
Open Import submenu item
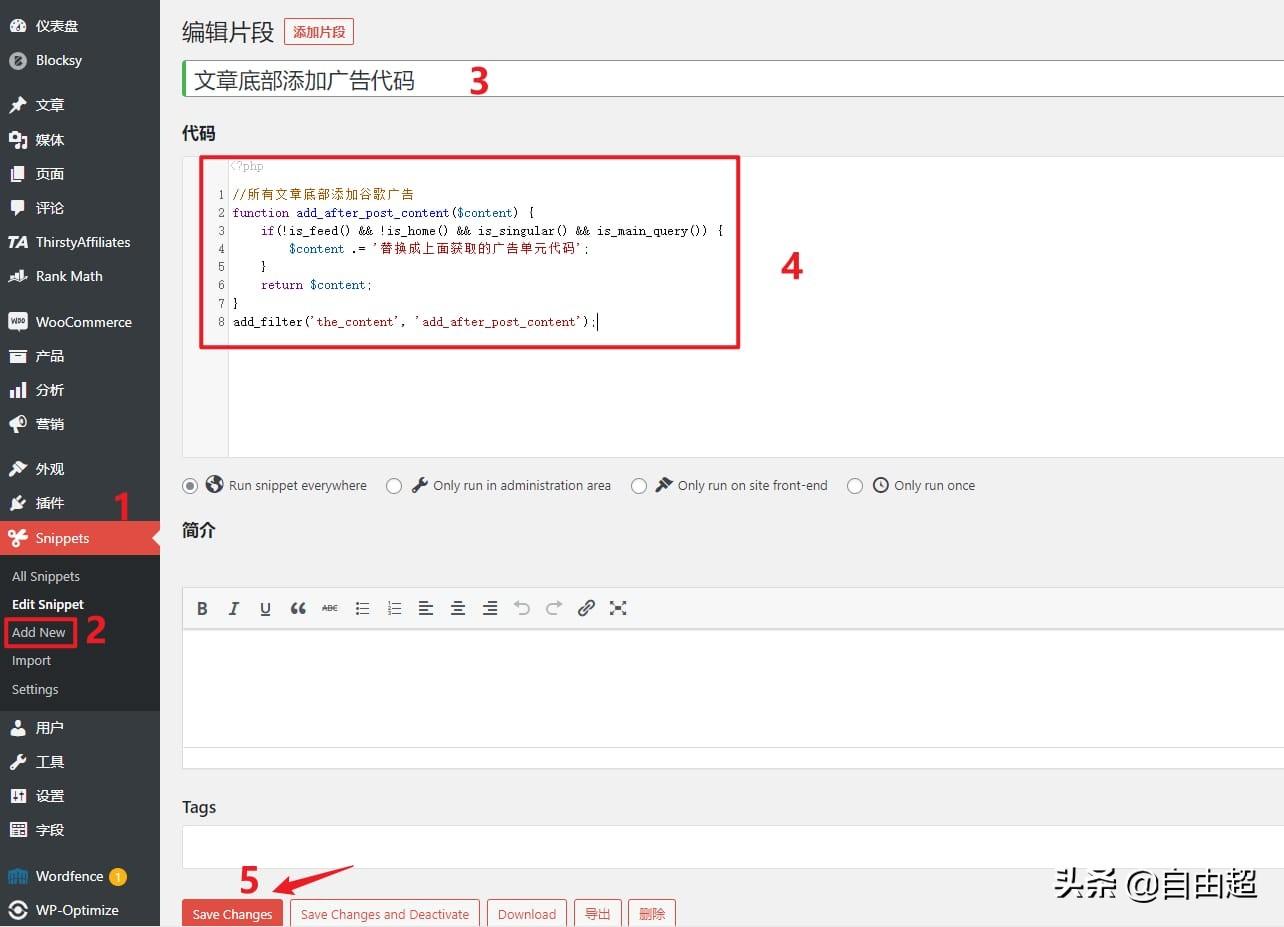(31, 661)
